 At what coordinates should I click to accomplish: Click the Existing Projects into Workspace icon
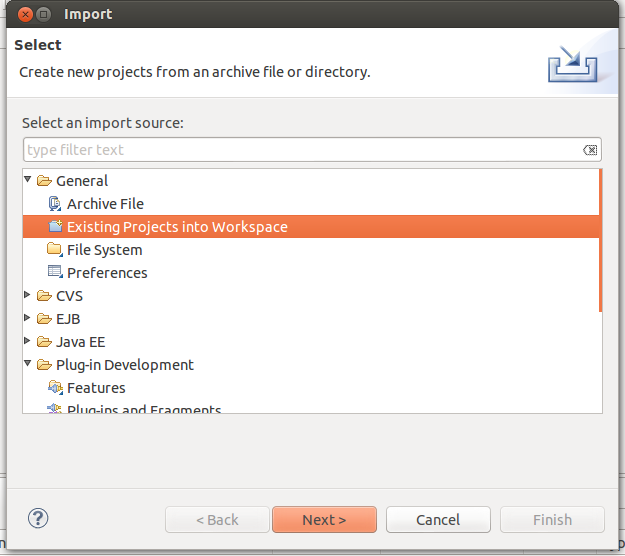click(x=55, y=227)
